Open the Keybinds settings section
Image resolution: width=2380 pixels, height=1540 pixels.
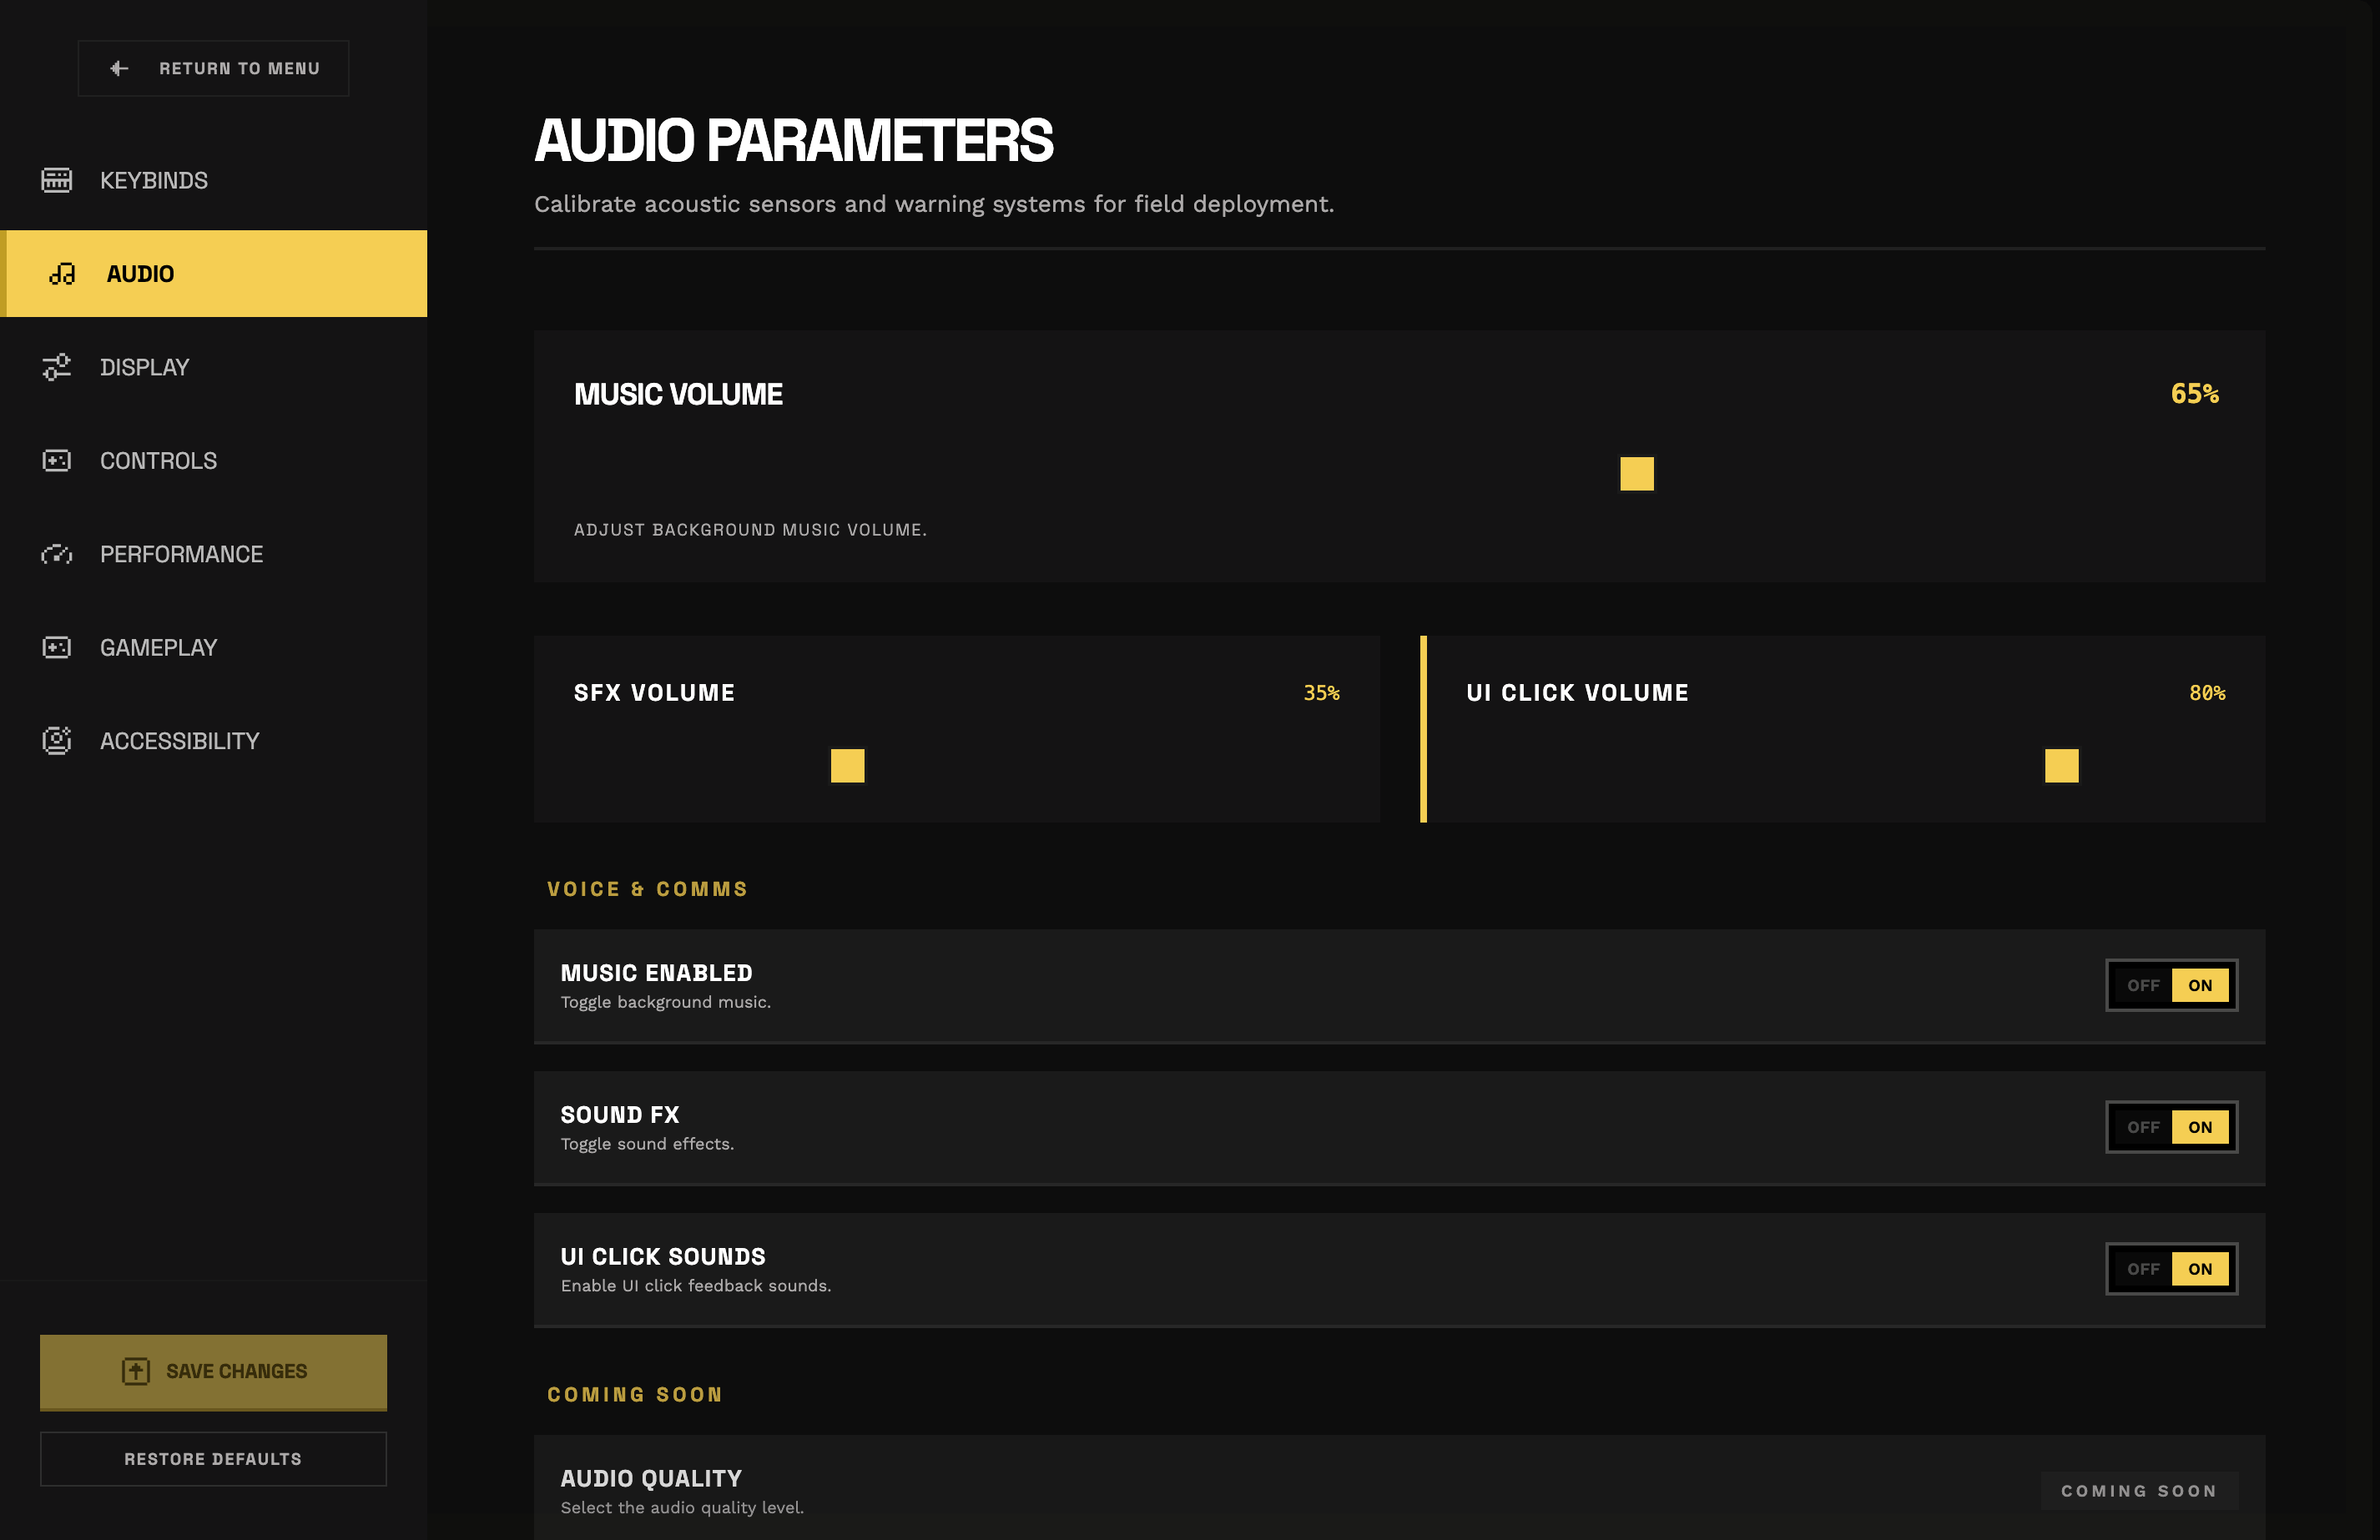coord(154,180)
